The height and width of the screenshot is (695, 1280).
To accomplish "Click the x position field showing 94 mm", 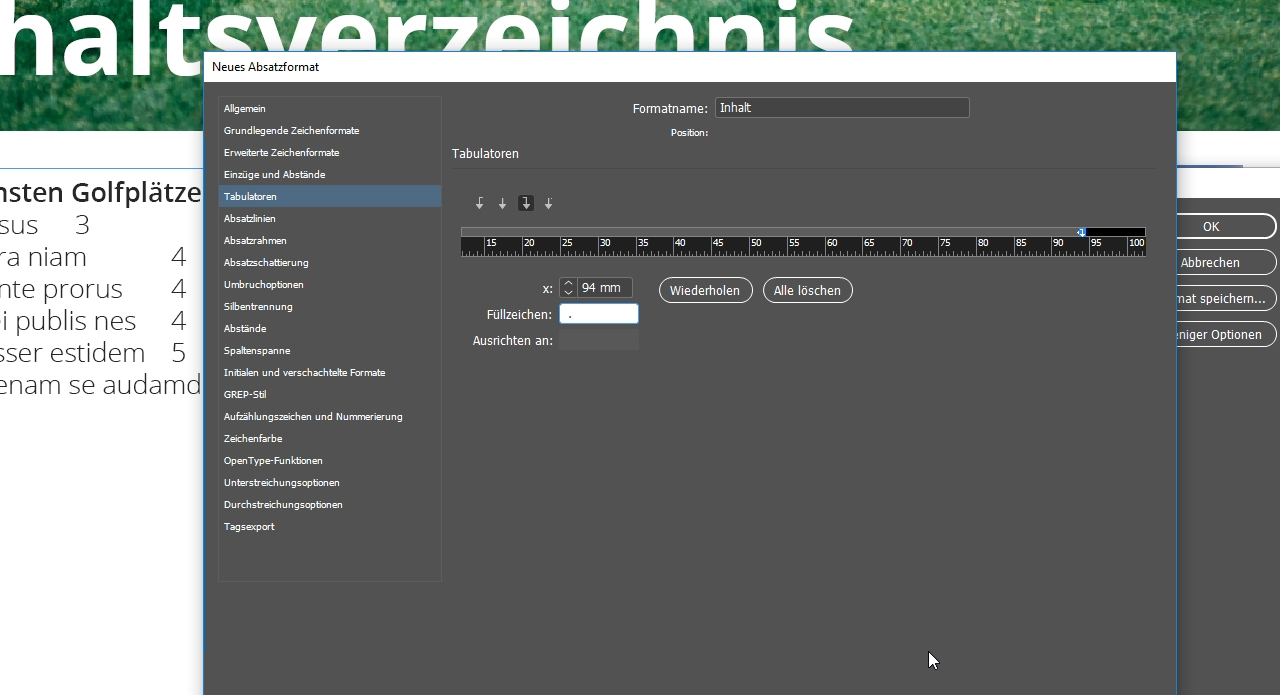I will (604, 288).
